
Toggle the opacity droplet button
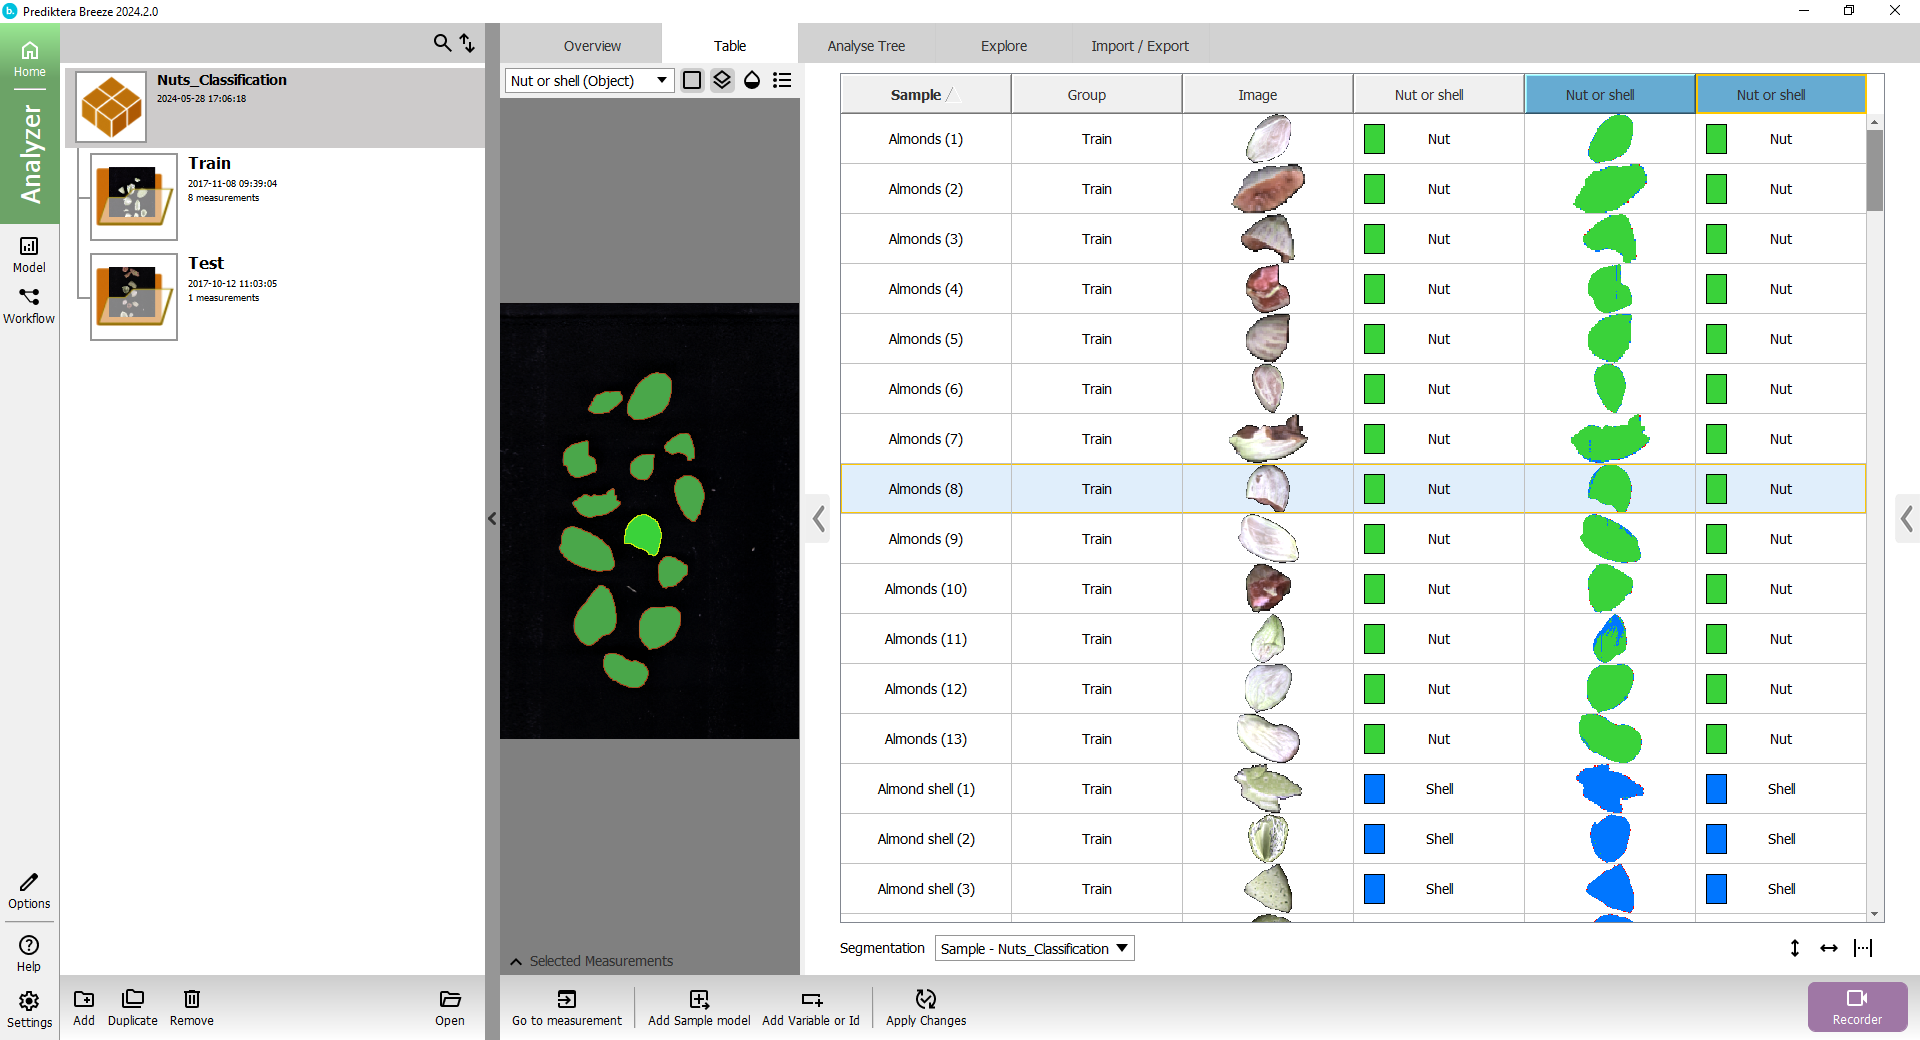752,80
